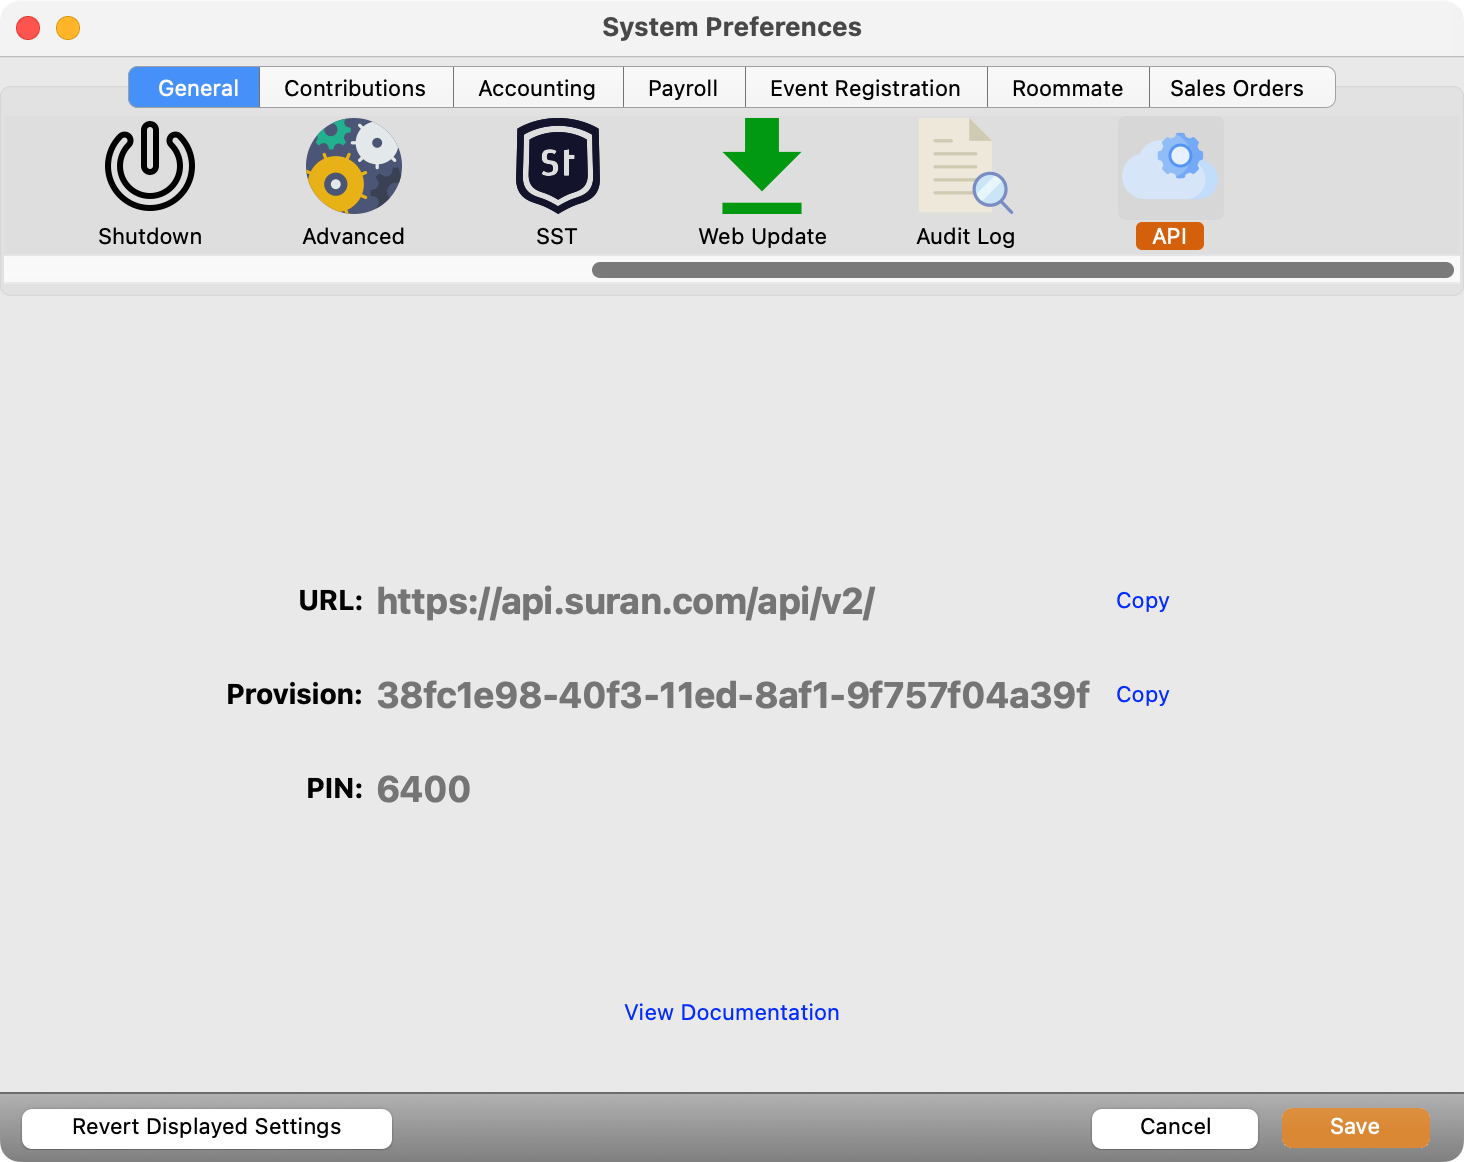Save the preferences
The width and height of the screenshot is (1464, 1162).
click(x=1354, y=1127)
